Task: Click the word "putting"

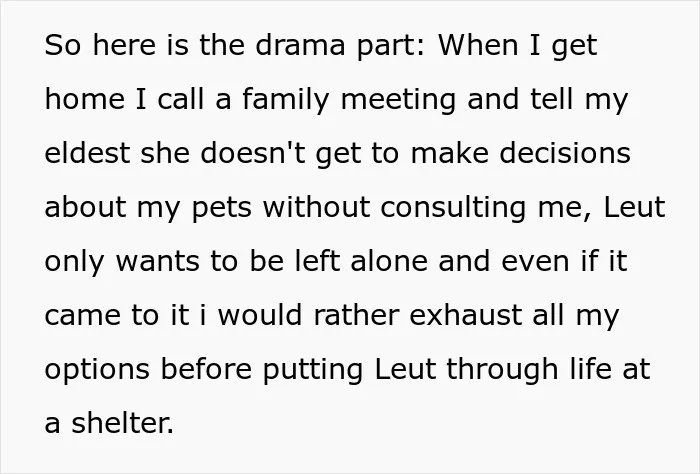Action: pos(312,371)
